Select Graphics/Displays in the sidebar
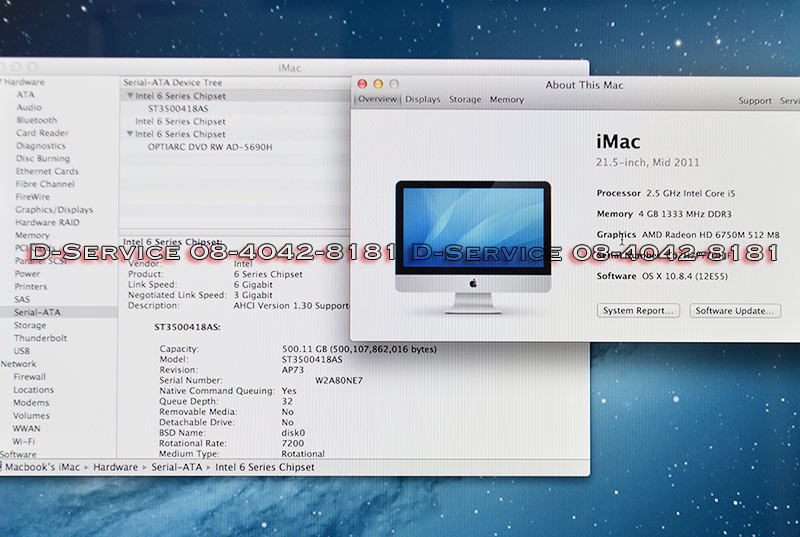Screen dimensions: 800x537 [54, 210]
